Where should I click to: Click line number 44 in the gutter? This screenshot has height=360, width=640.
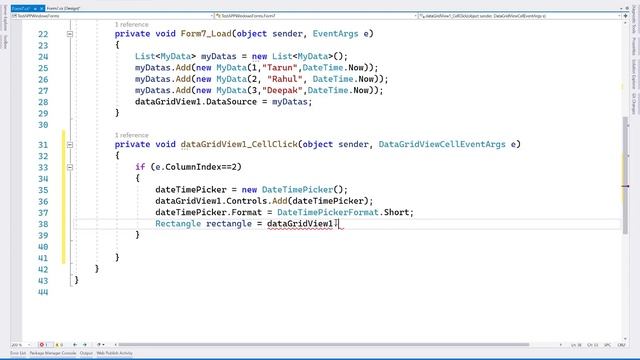click(43, 292)
